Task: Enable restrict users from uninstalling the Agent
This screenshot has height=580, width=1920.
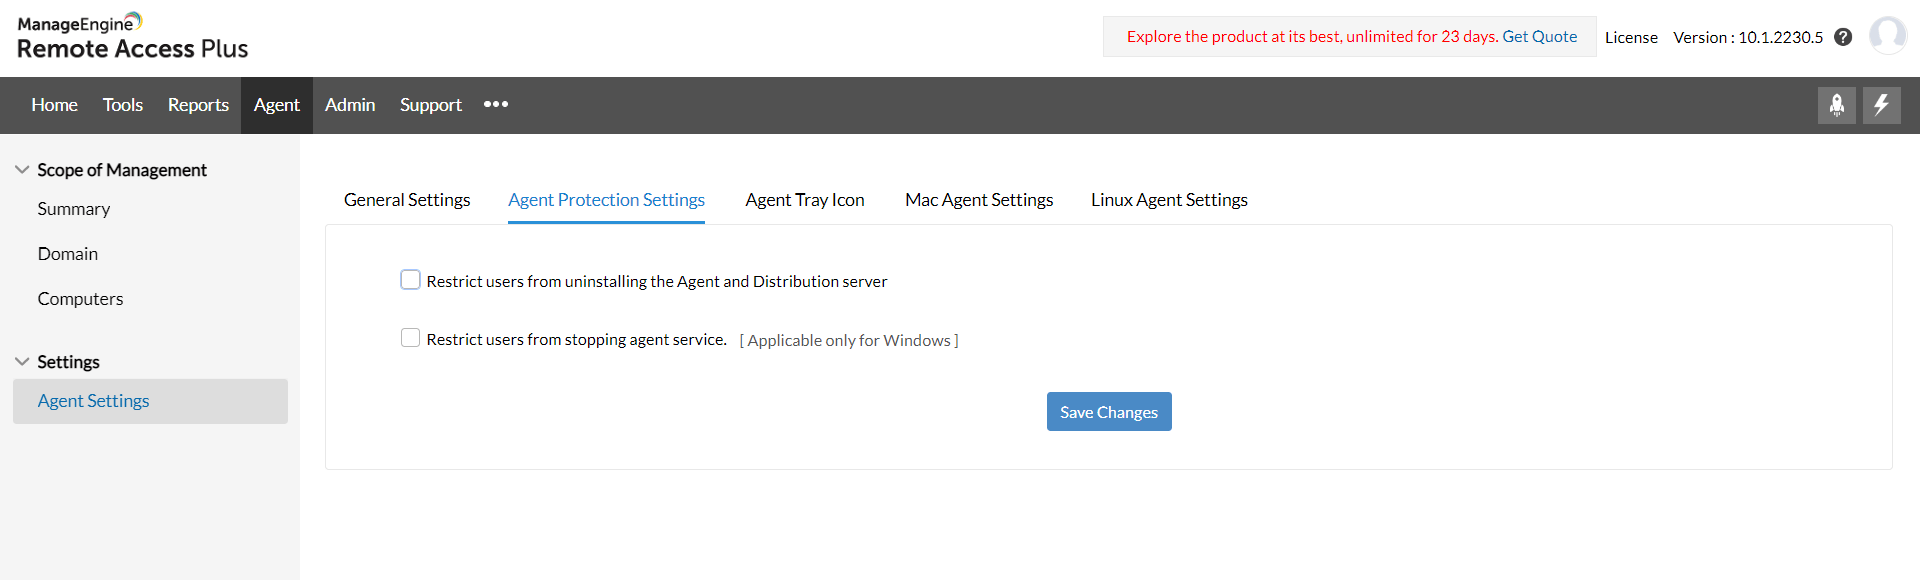Action: [x=410, y=280]
